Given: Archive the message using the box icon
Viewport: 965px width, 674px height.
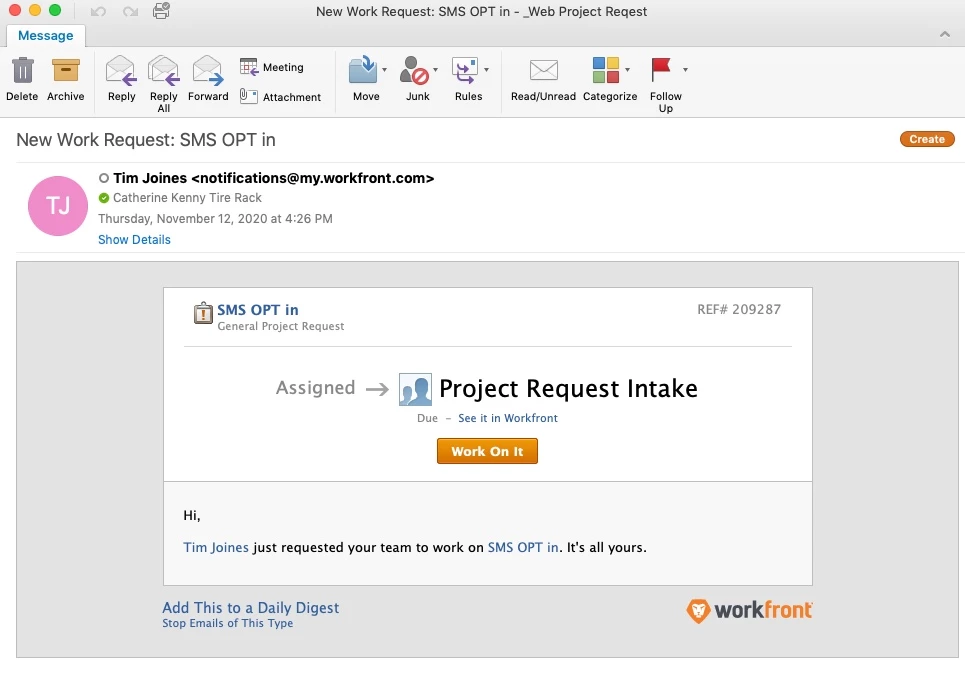Looking at the screenshot, I should coord(65,70).
